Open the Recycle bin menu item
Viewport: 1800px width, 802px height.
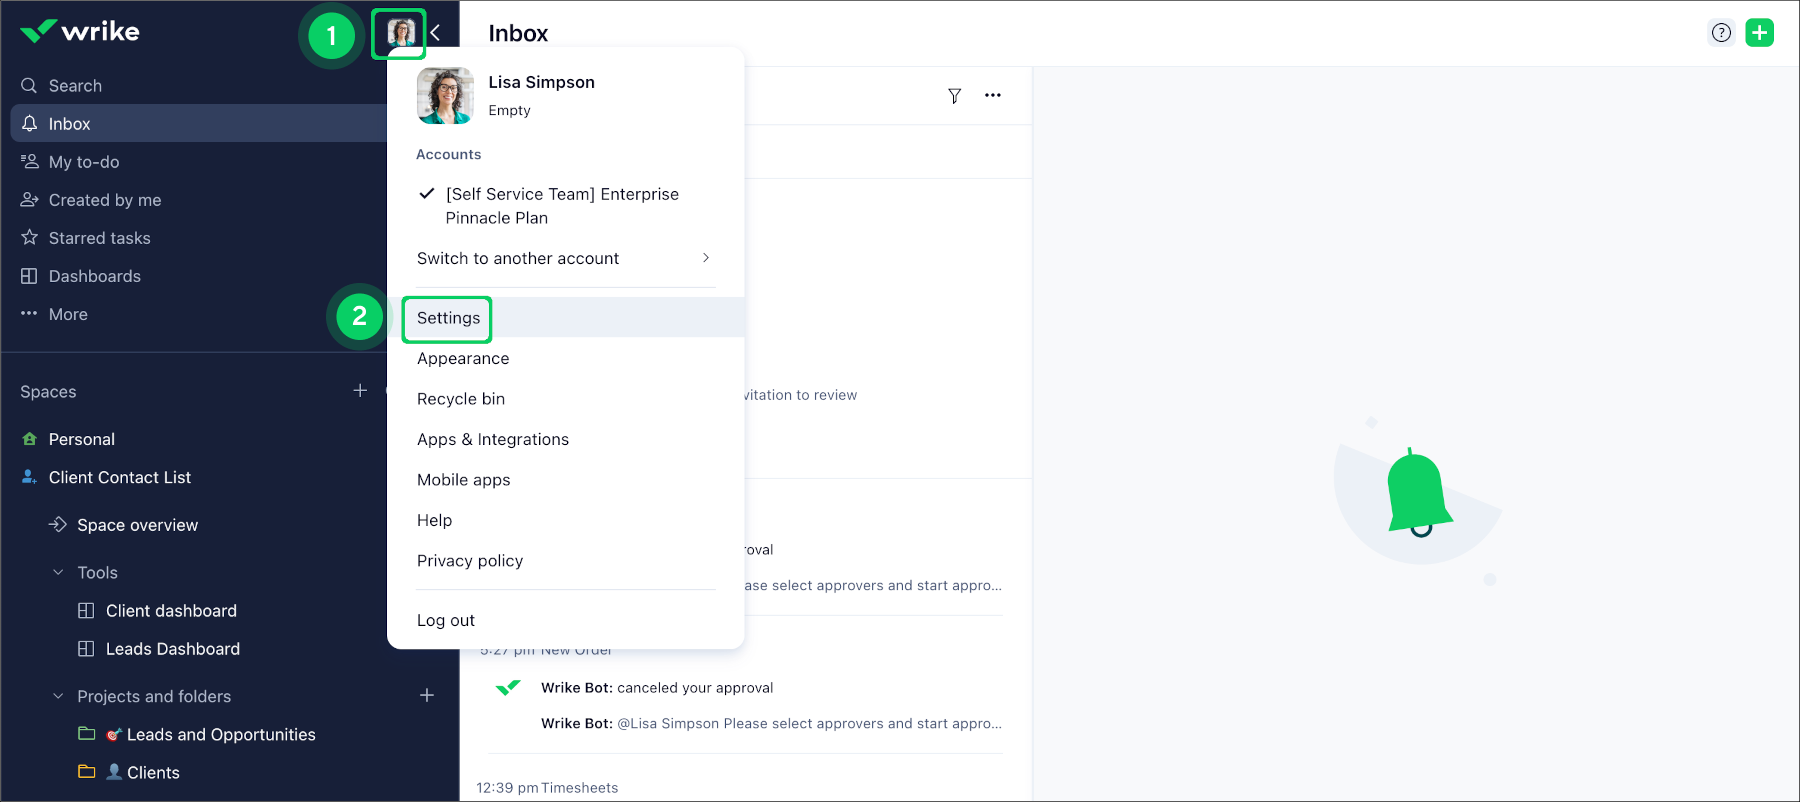pyautogui.click(x=461, y=399)
